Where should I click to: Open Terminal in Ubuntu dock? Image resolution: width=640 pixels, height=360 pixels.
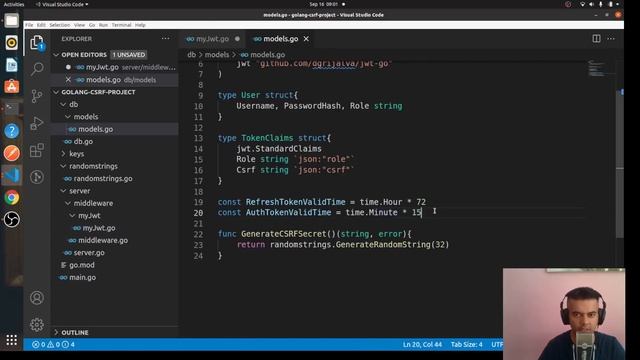click(x=11, y=109)
